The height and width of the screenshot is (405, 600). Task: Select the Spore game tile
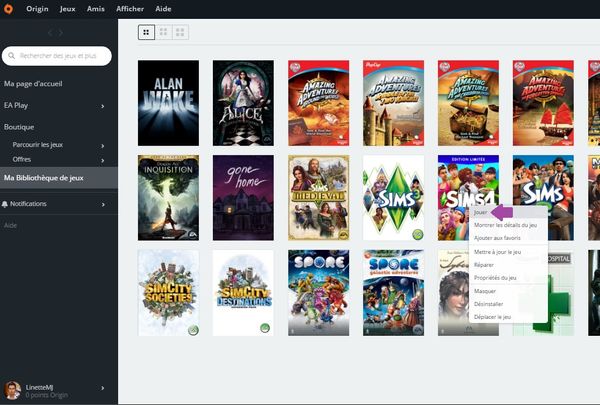[318, 293]
